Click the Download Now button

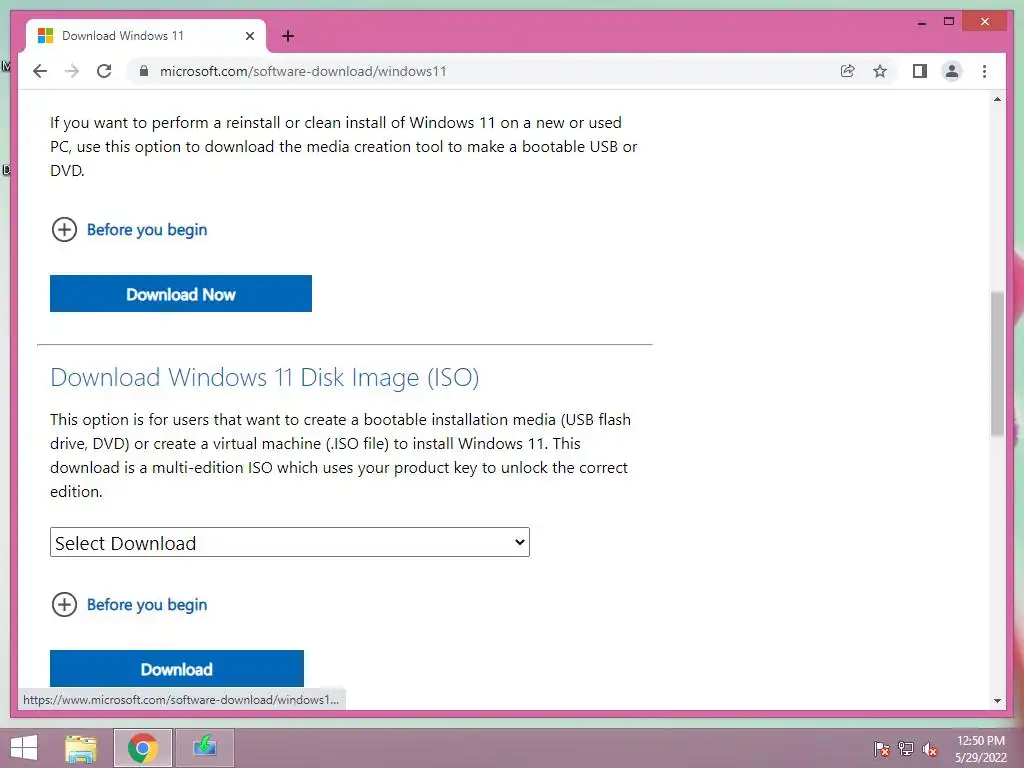[181, 294]
